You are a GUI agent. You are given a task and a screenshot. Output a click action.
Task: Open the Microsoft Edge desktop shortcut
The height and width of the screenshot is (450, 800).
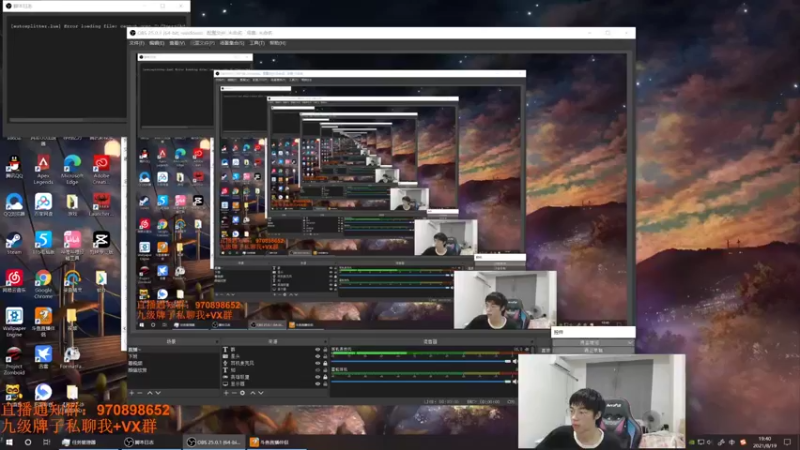(72, 169)
